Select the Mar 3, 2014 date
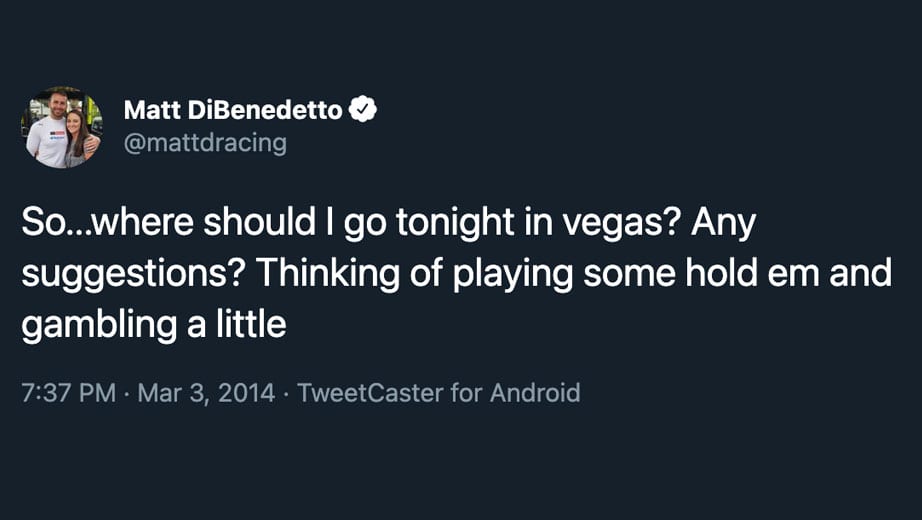Viewport: 922px width, 520px height. click(x=206, y=392)
